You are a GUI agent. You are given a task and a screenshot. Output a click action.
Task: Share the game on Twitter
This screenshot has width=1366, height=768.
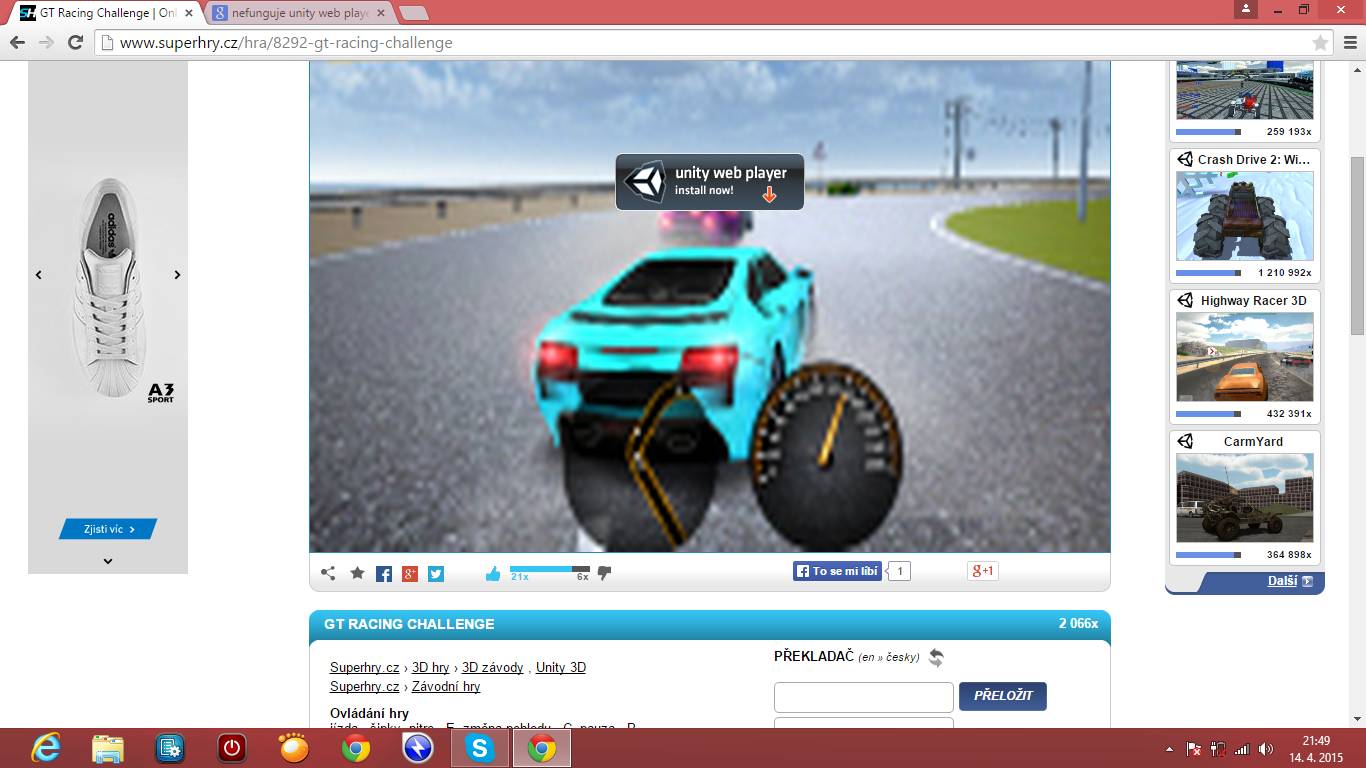(436, 573)
